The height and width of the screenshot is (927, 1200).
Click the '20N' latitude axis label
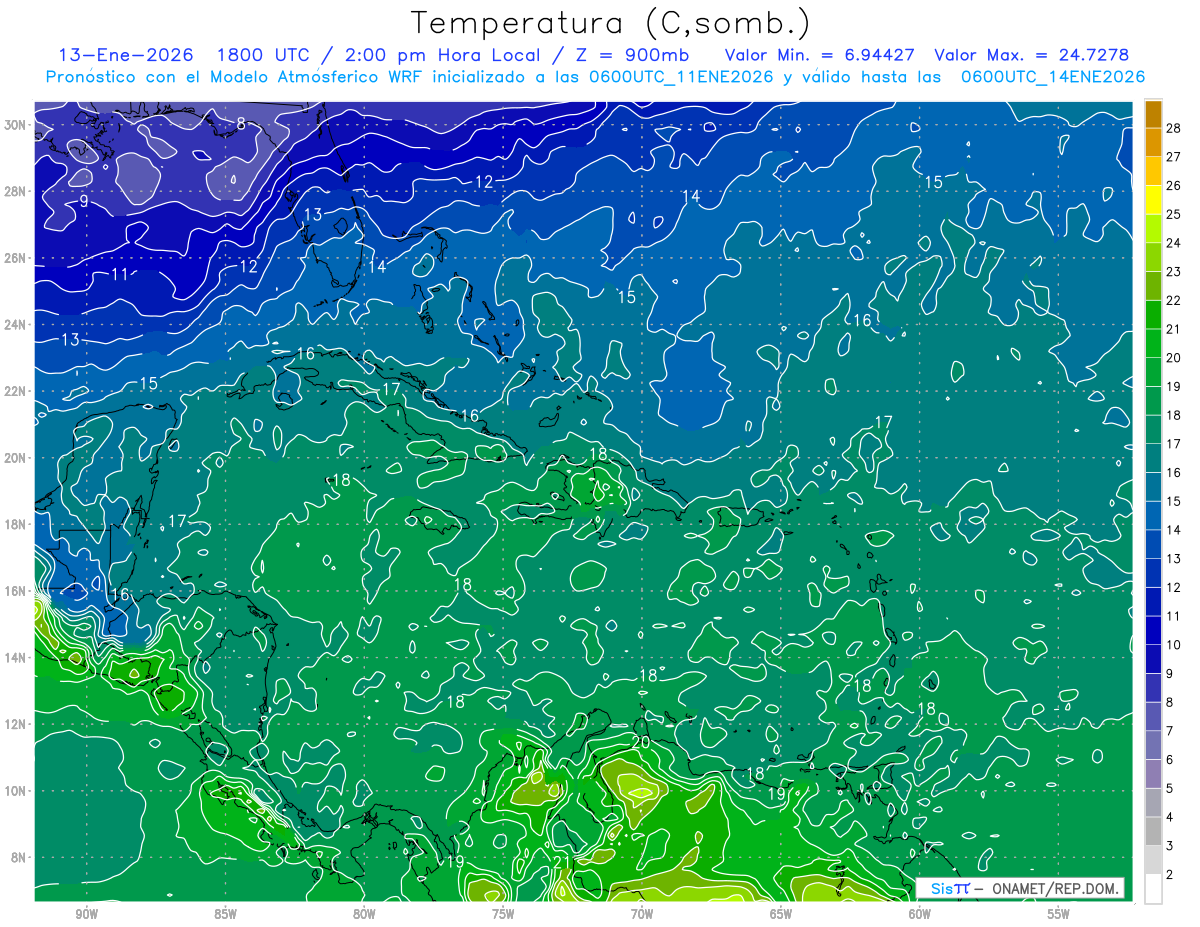tap(15, 458)
